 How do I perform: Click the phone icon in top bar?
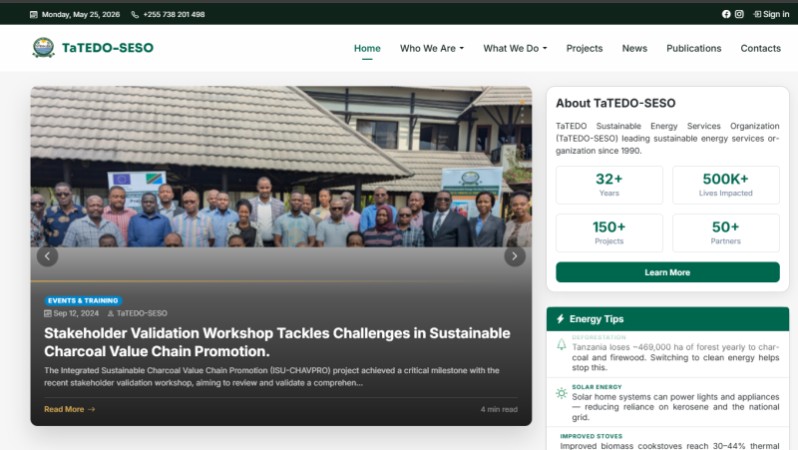click(x=135, y=14)
